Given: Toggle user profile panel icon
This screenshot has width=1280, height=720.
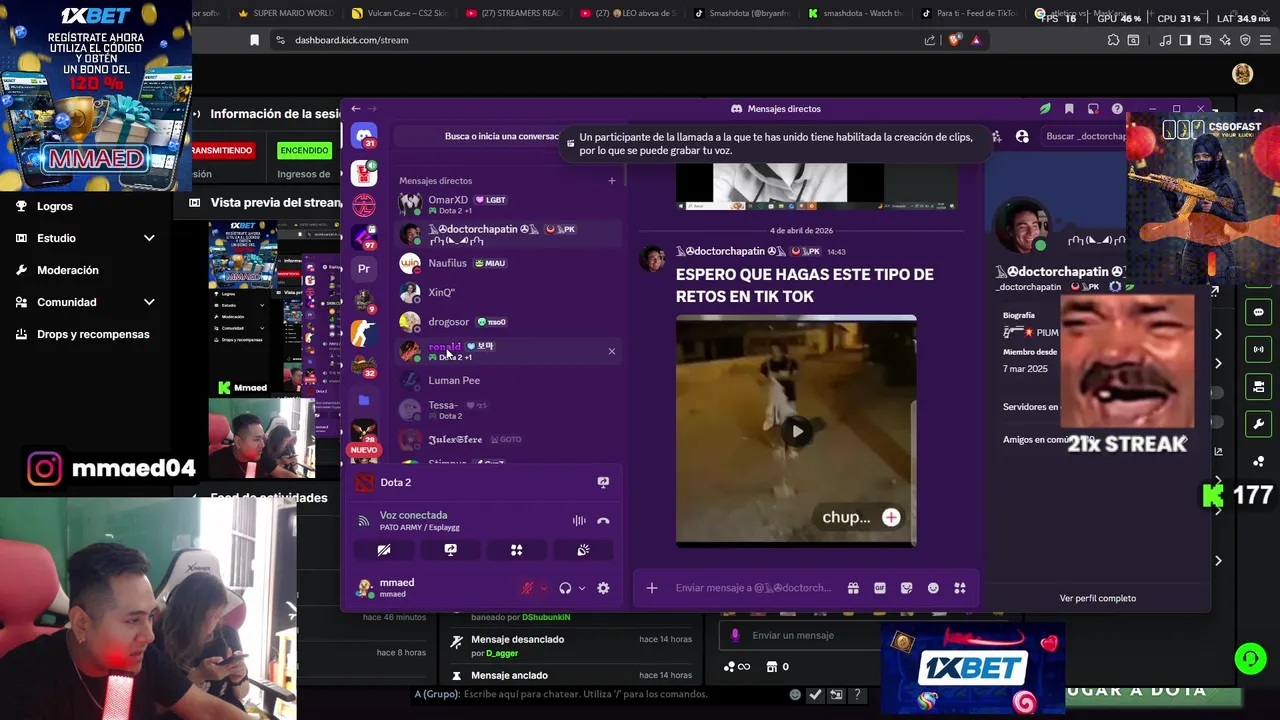Looking at the screenshot, I should 1022,136.
